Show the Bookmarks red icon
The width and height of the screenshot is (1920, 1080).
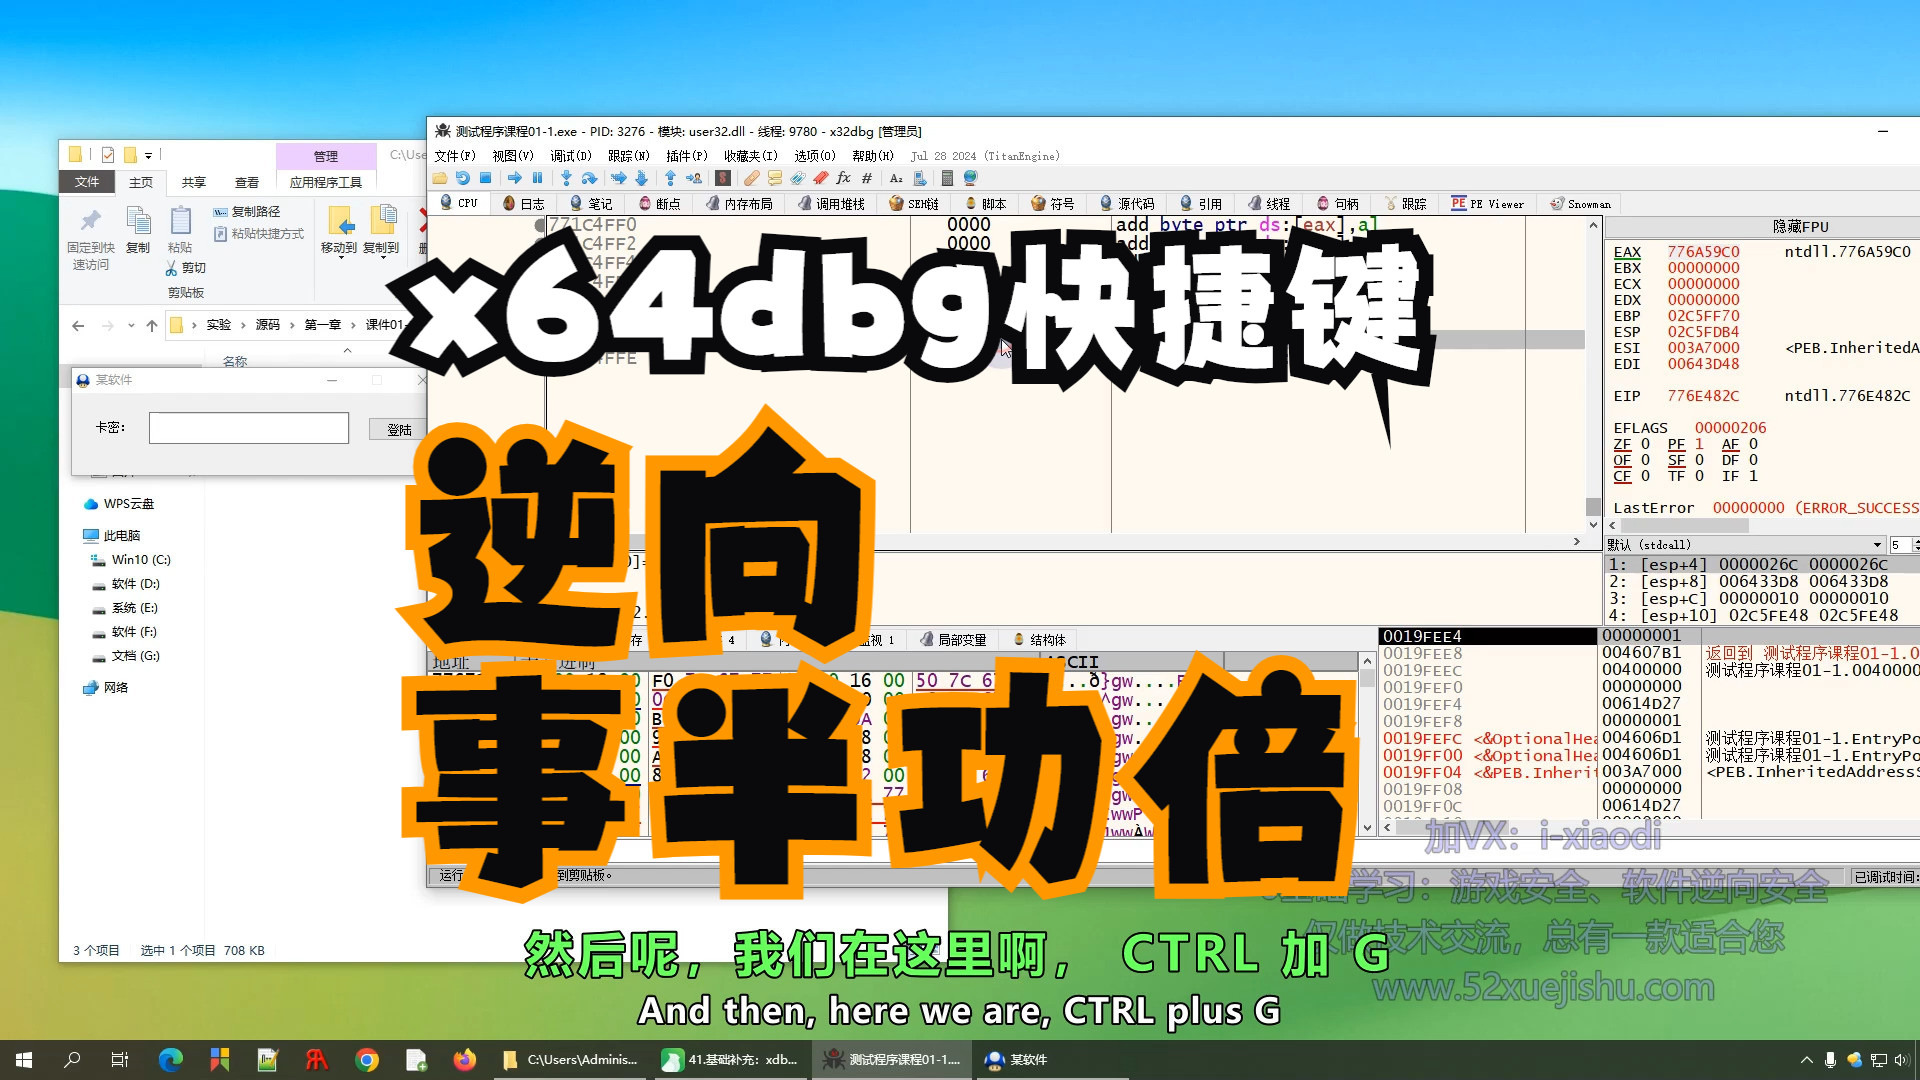820,178
